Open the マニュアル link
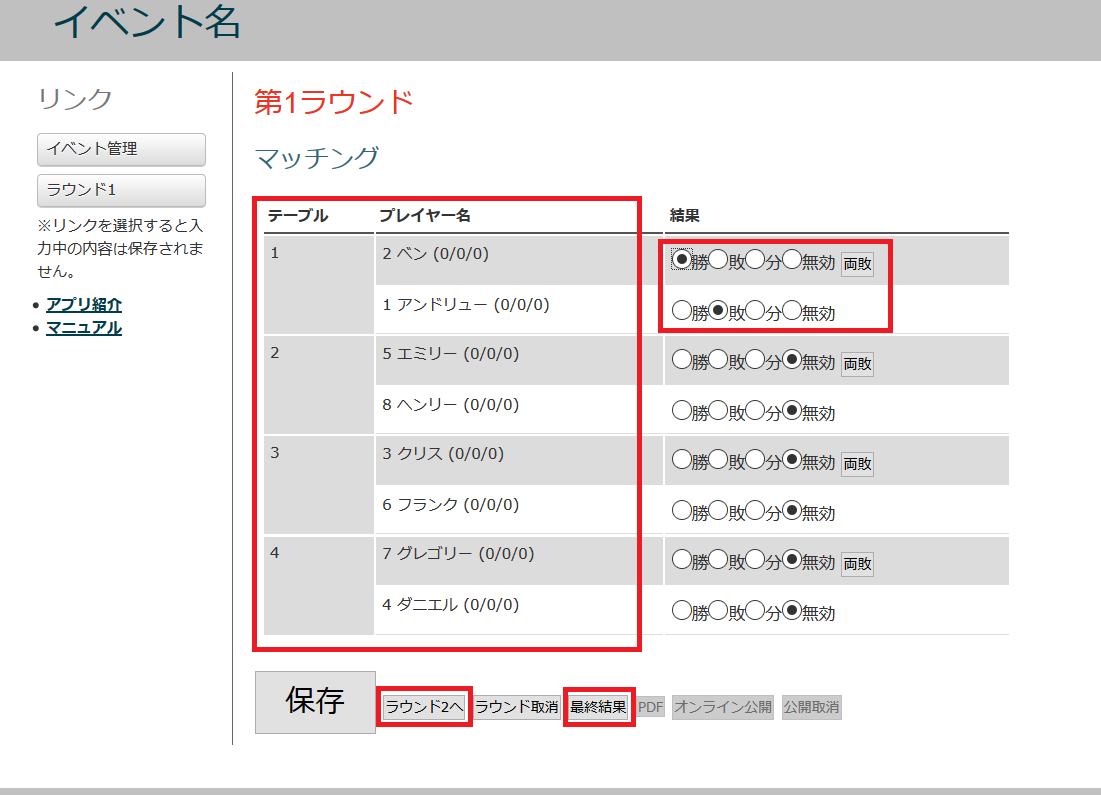This screenshot has width=1101, height=795. 84,327
